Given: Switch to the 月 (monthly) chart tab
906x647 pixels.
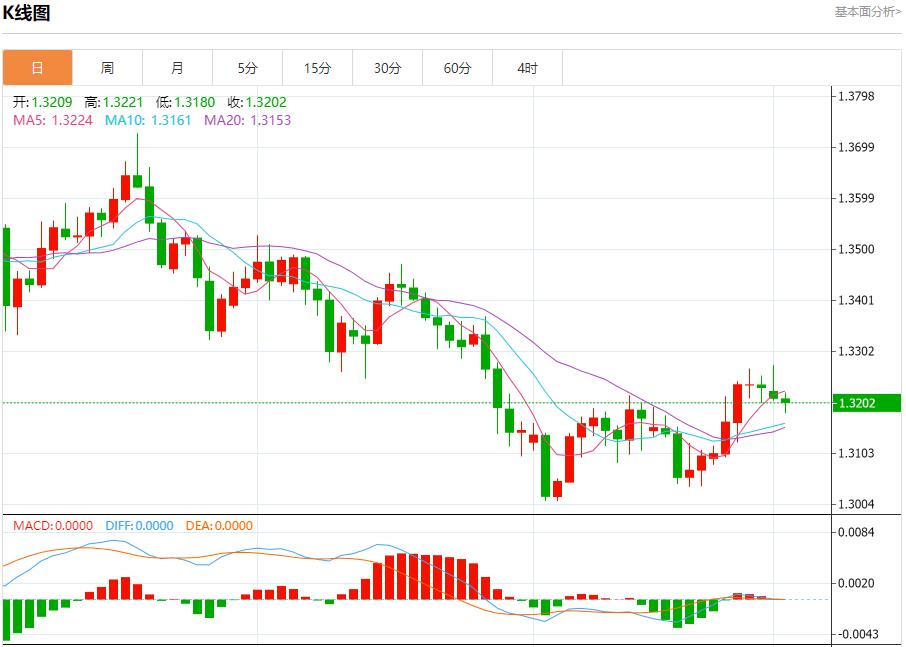Looking at the screenshot, I should click(178, 67).
